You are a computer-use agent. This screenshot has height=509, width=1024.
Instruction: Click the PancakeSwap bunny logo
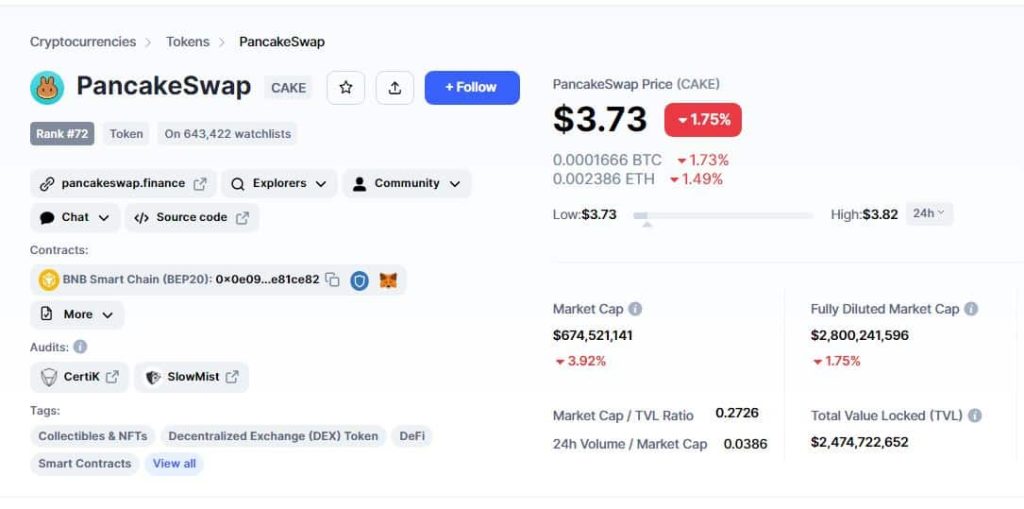47,88
